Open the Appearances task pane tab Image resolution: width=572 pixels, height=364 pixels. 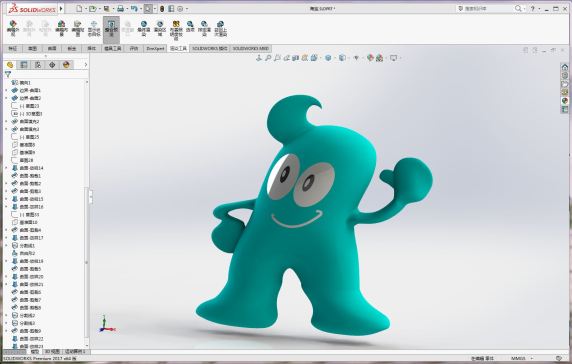[565, 101]
